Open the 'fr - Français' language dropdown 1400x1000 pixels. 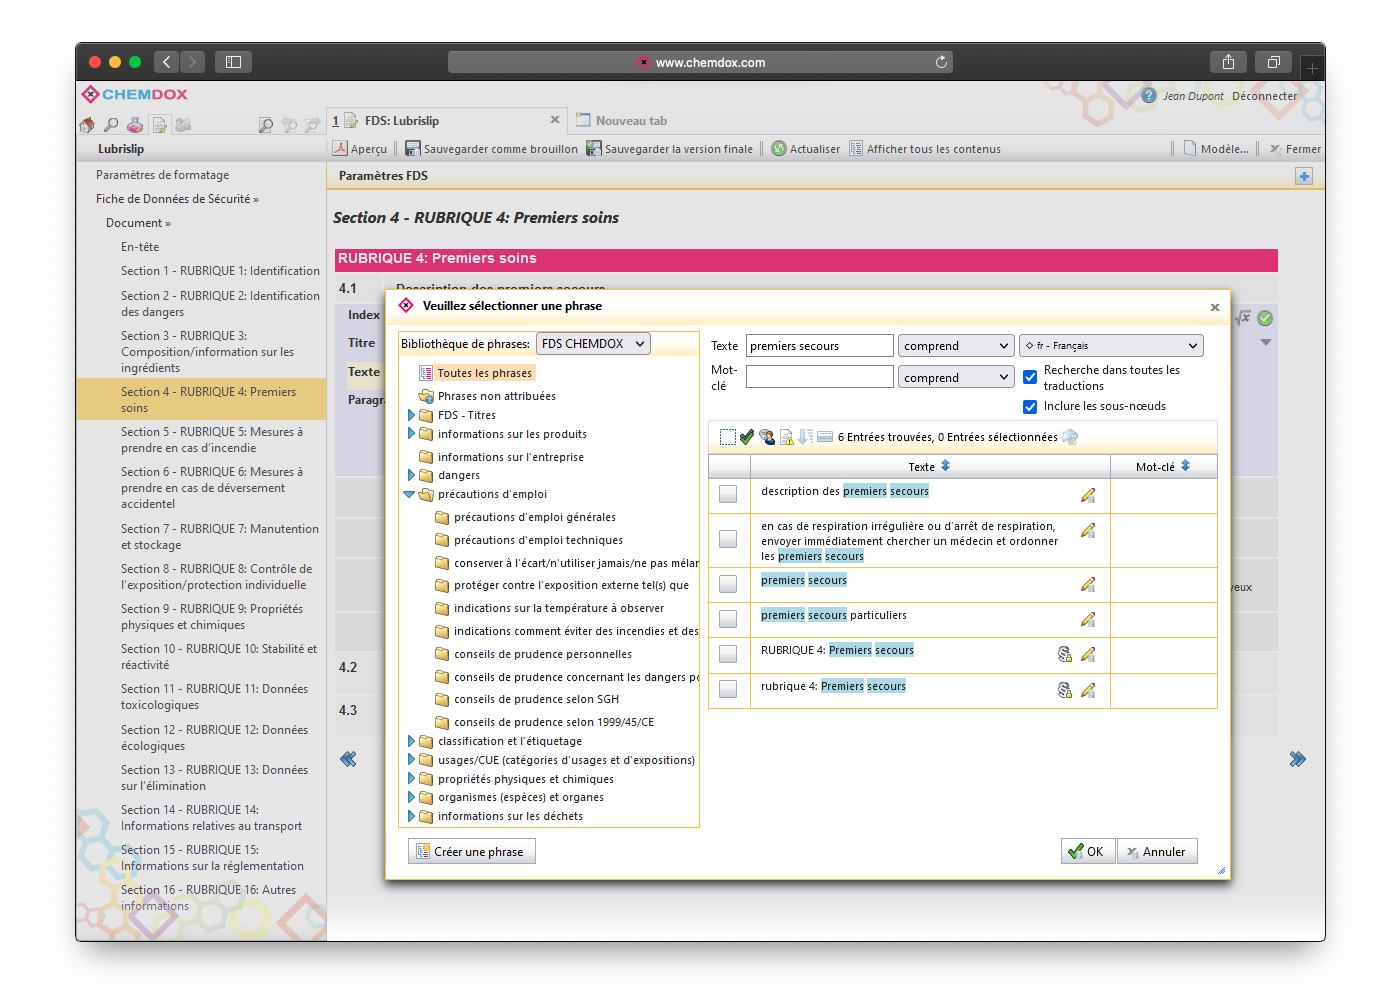pyautogui.click(x=1111, y=346)
